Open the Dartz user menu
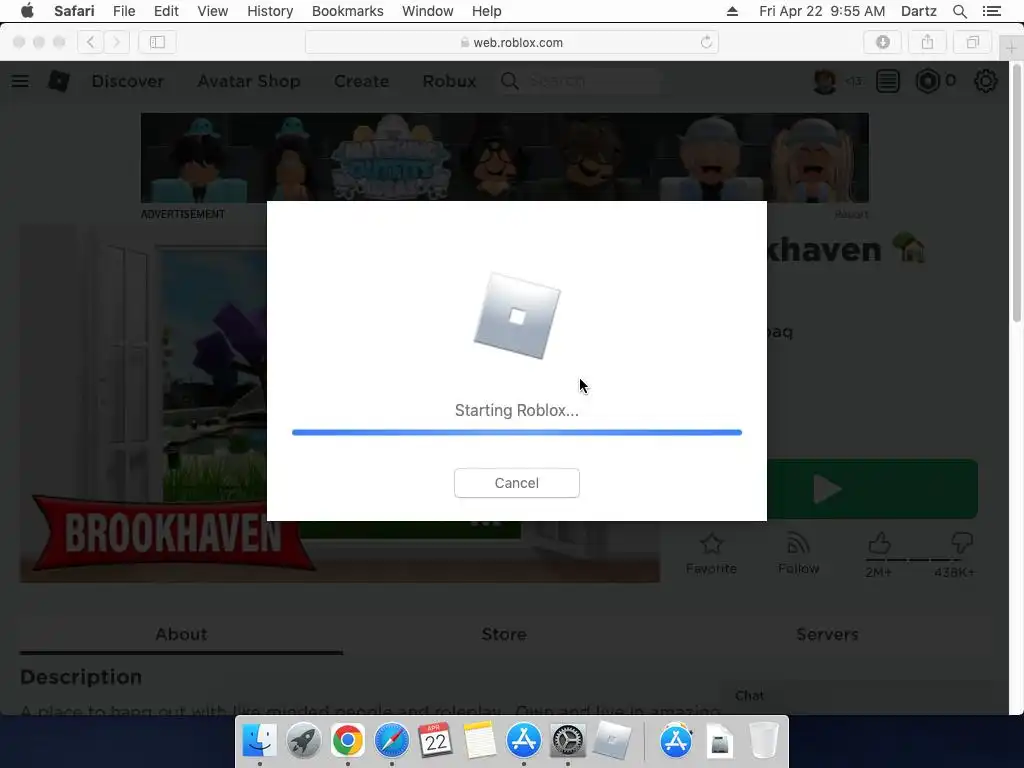 tap(918, 11)
